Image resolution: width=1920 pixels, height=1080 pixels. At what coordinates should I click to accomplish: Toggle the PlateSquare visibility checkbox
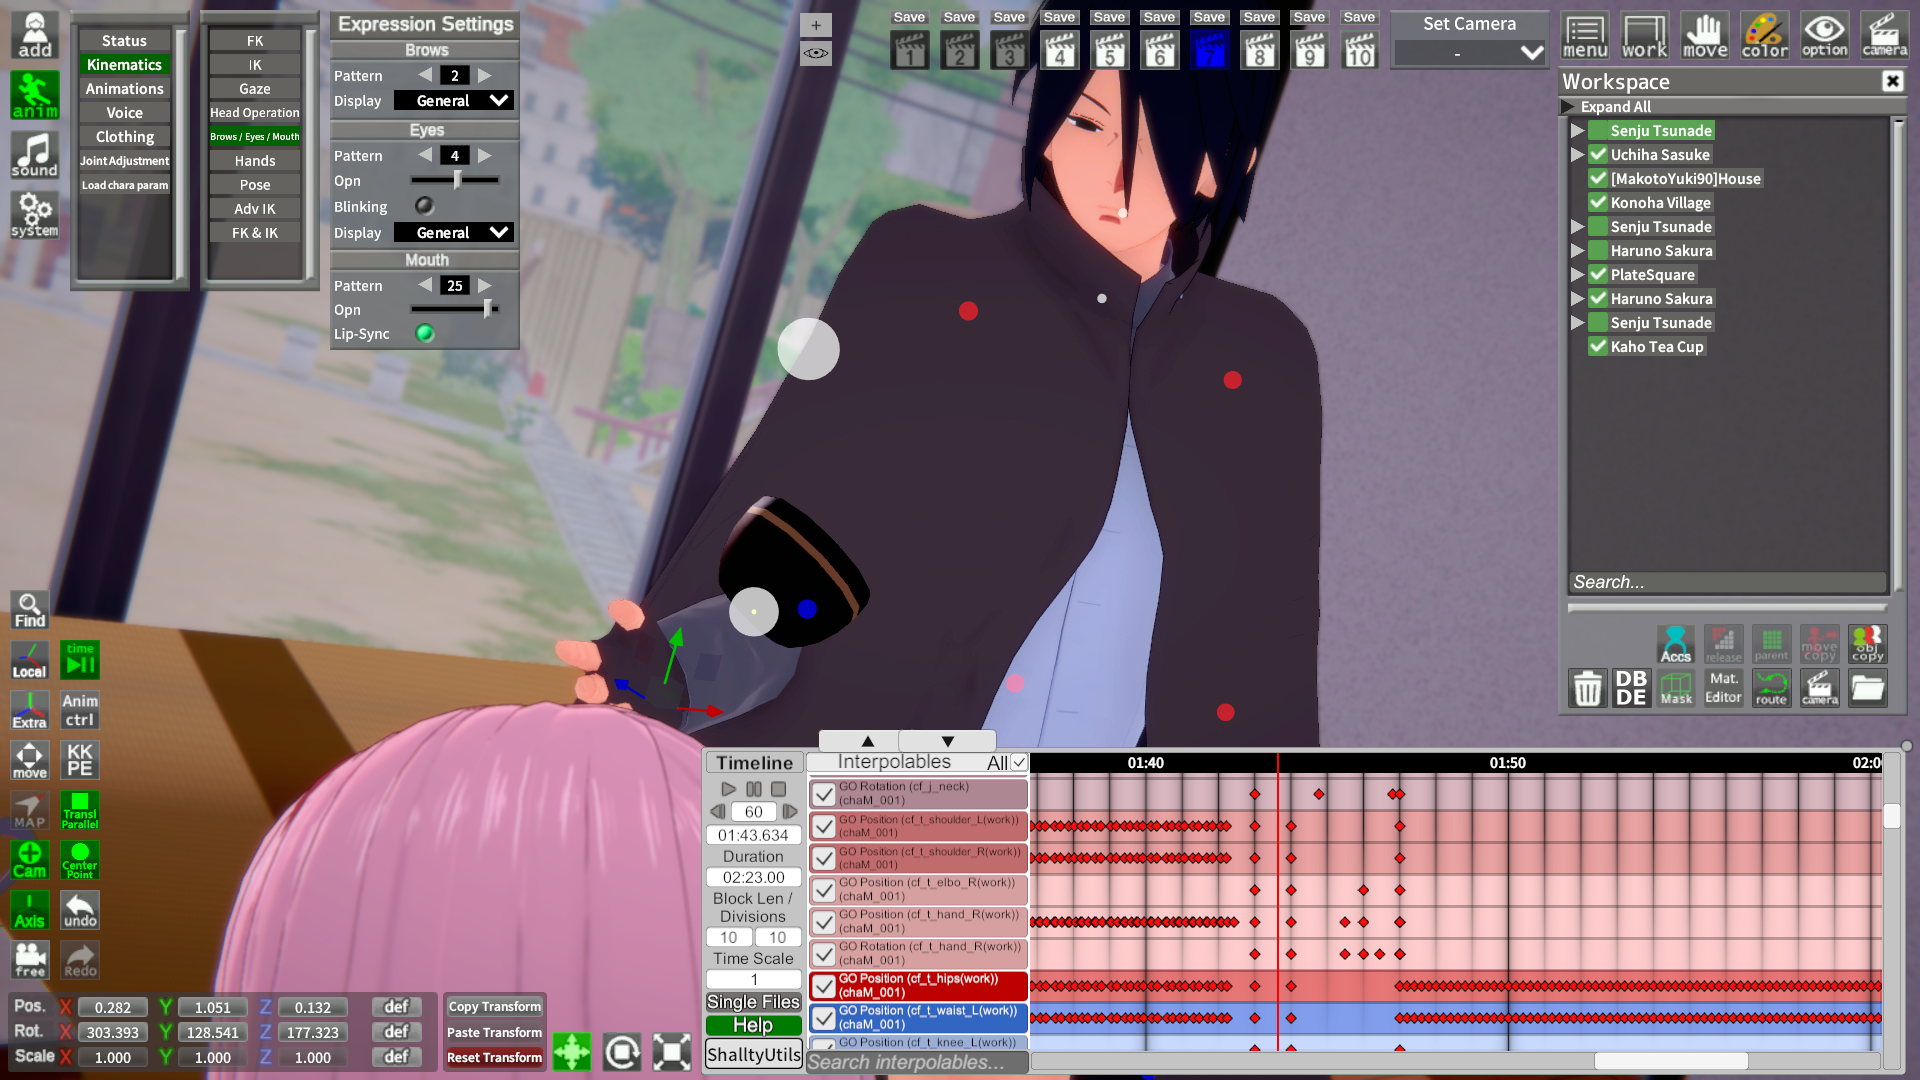(1598, 274)
